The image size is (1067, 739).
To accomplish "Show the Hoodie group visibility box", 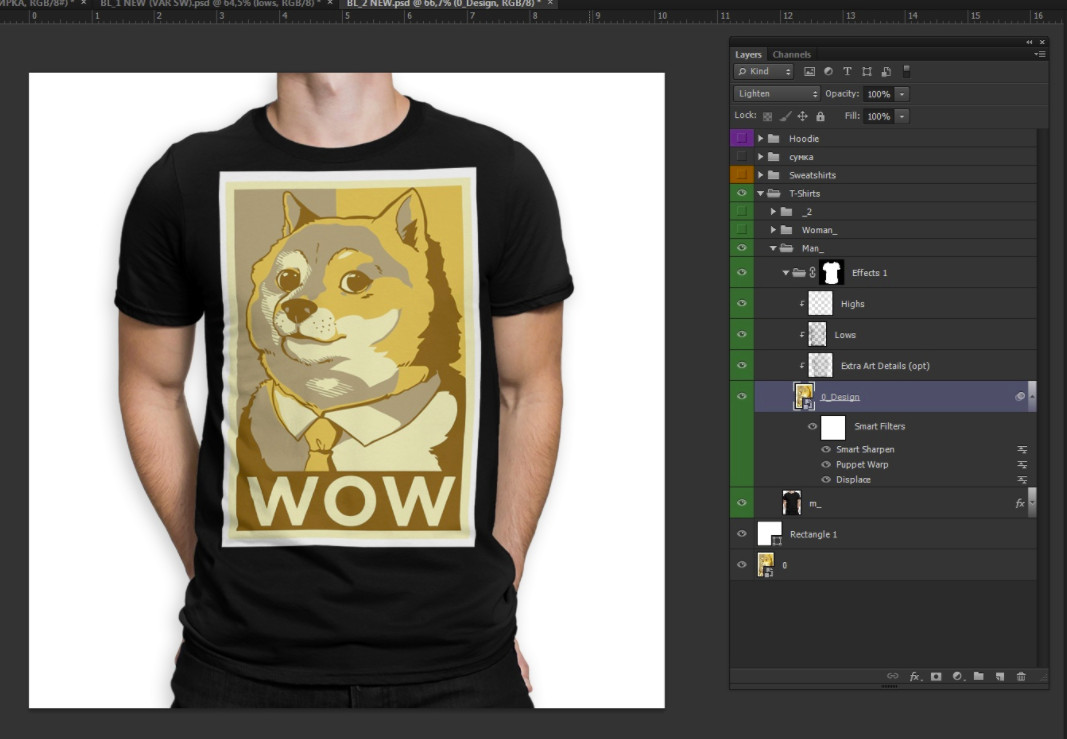I will pyautogui.click(x=742, y=138).
